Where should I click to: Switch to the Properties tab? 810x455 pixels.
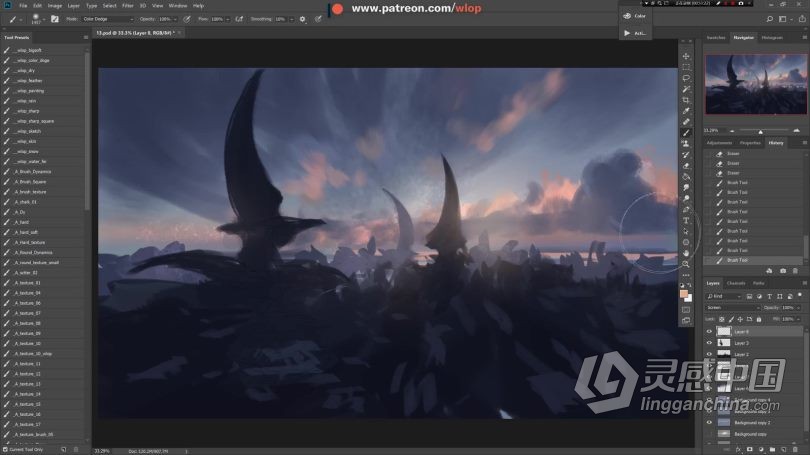750,143
